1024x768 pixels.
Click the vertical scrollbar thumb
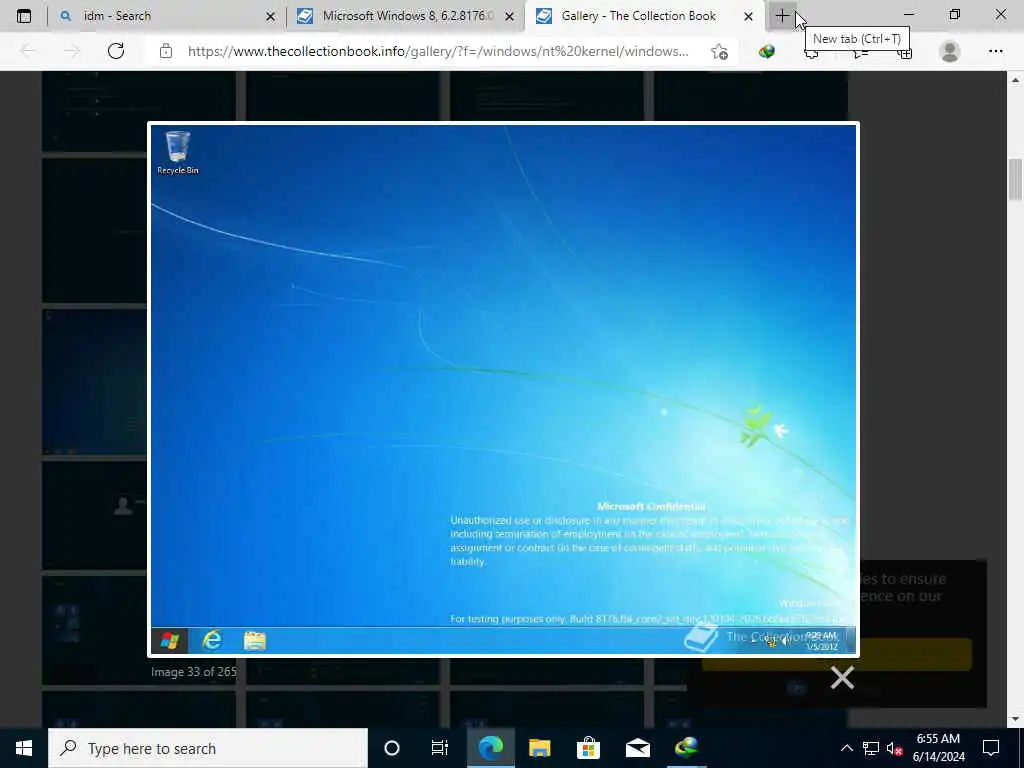pos(1015,180)
